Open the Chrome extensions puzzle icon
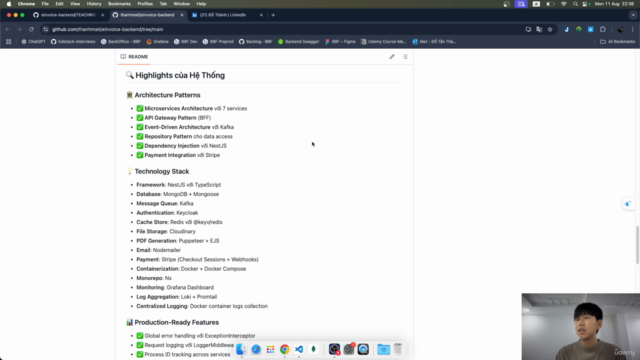Viewport: 640px width, 360px height. [603, 29]
